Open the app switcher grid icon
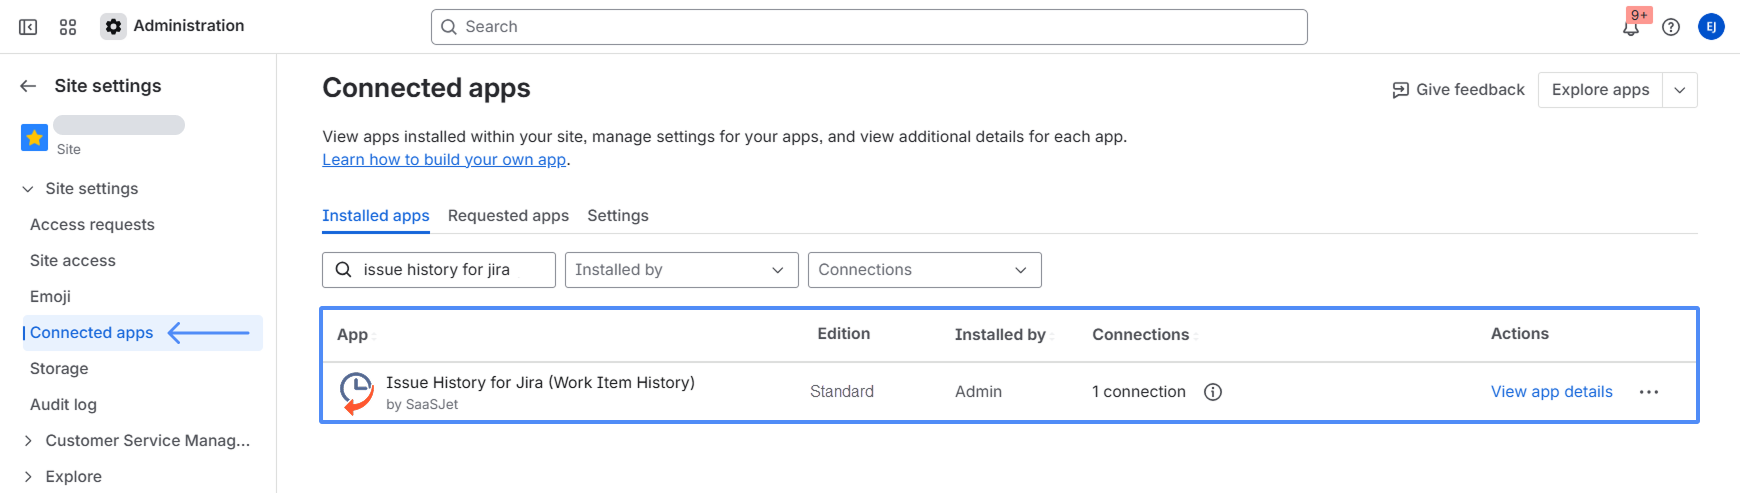The height and width of the screenshot is (493, 1740). pos(68,27)
